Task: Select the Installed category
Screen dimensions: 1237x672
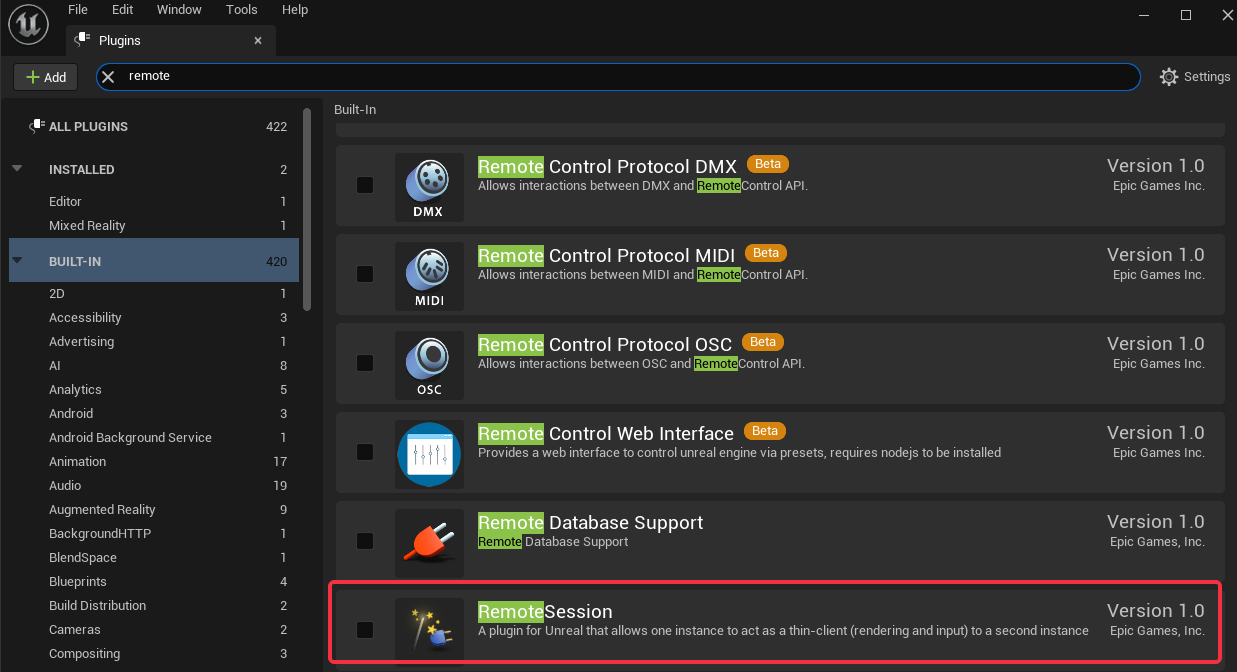Action: pyautogui.click(x=154, y=169)
